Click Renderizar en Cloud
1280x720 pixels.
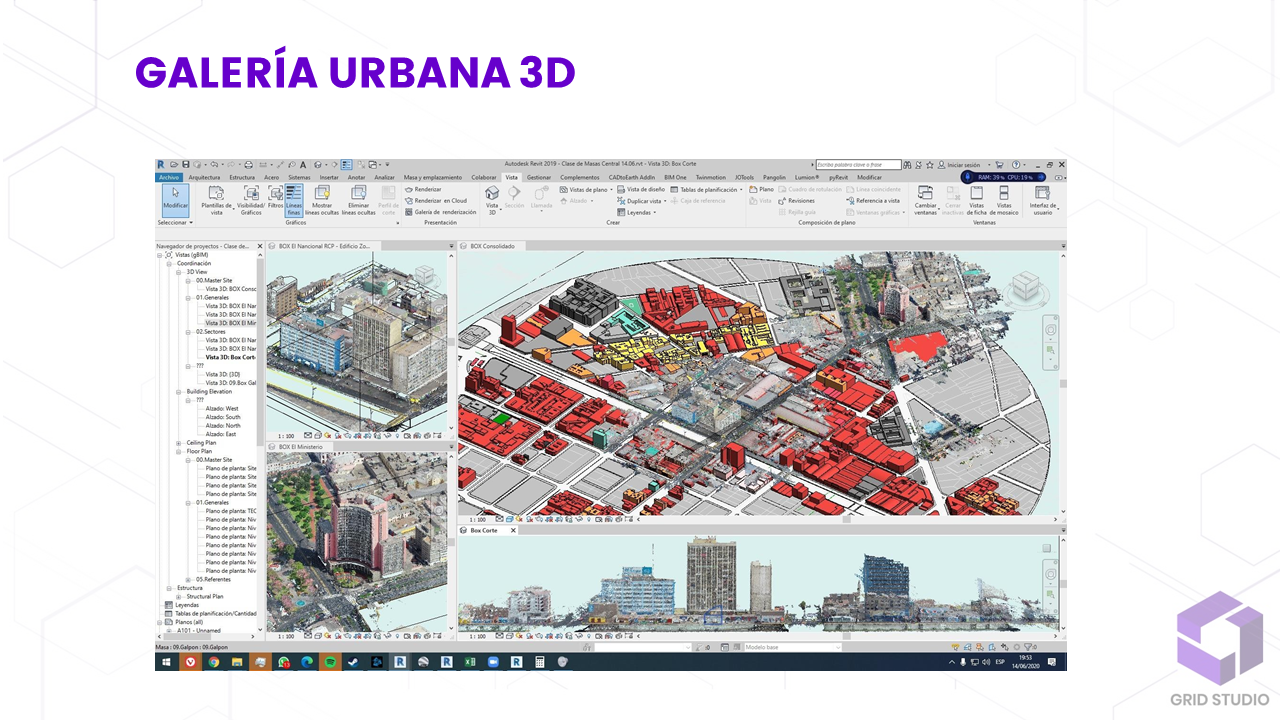[x=436, y=200]
